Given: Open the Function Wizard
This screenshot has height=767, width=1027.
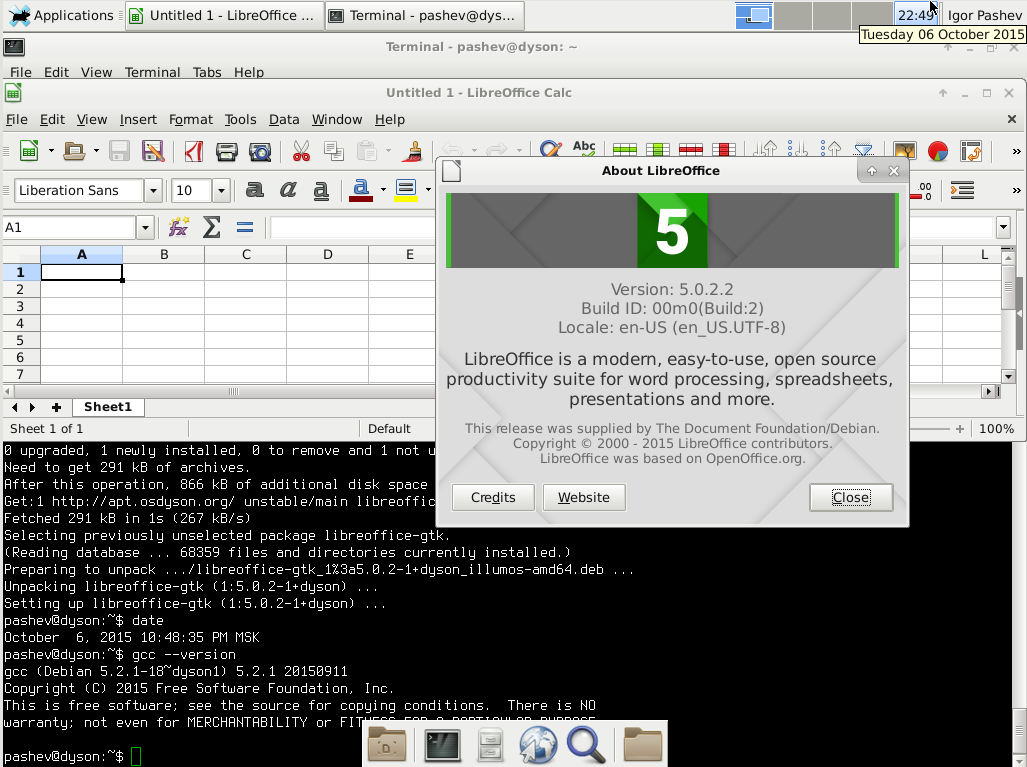Looking at the screenshot, I should click(178, 227).
